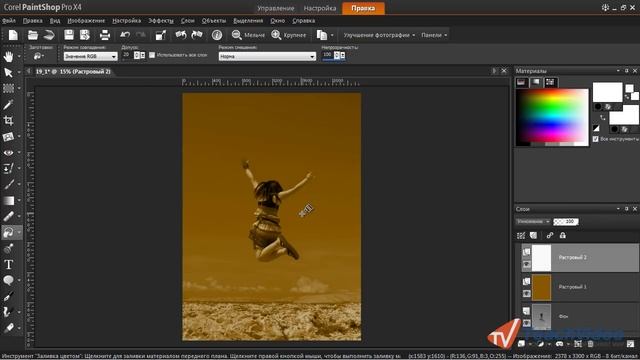Viewport: 640px width, 360px height.
Task: Open a file with the folder icon
Action: [x=33, y=35]
